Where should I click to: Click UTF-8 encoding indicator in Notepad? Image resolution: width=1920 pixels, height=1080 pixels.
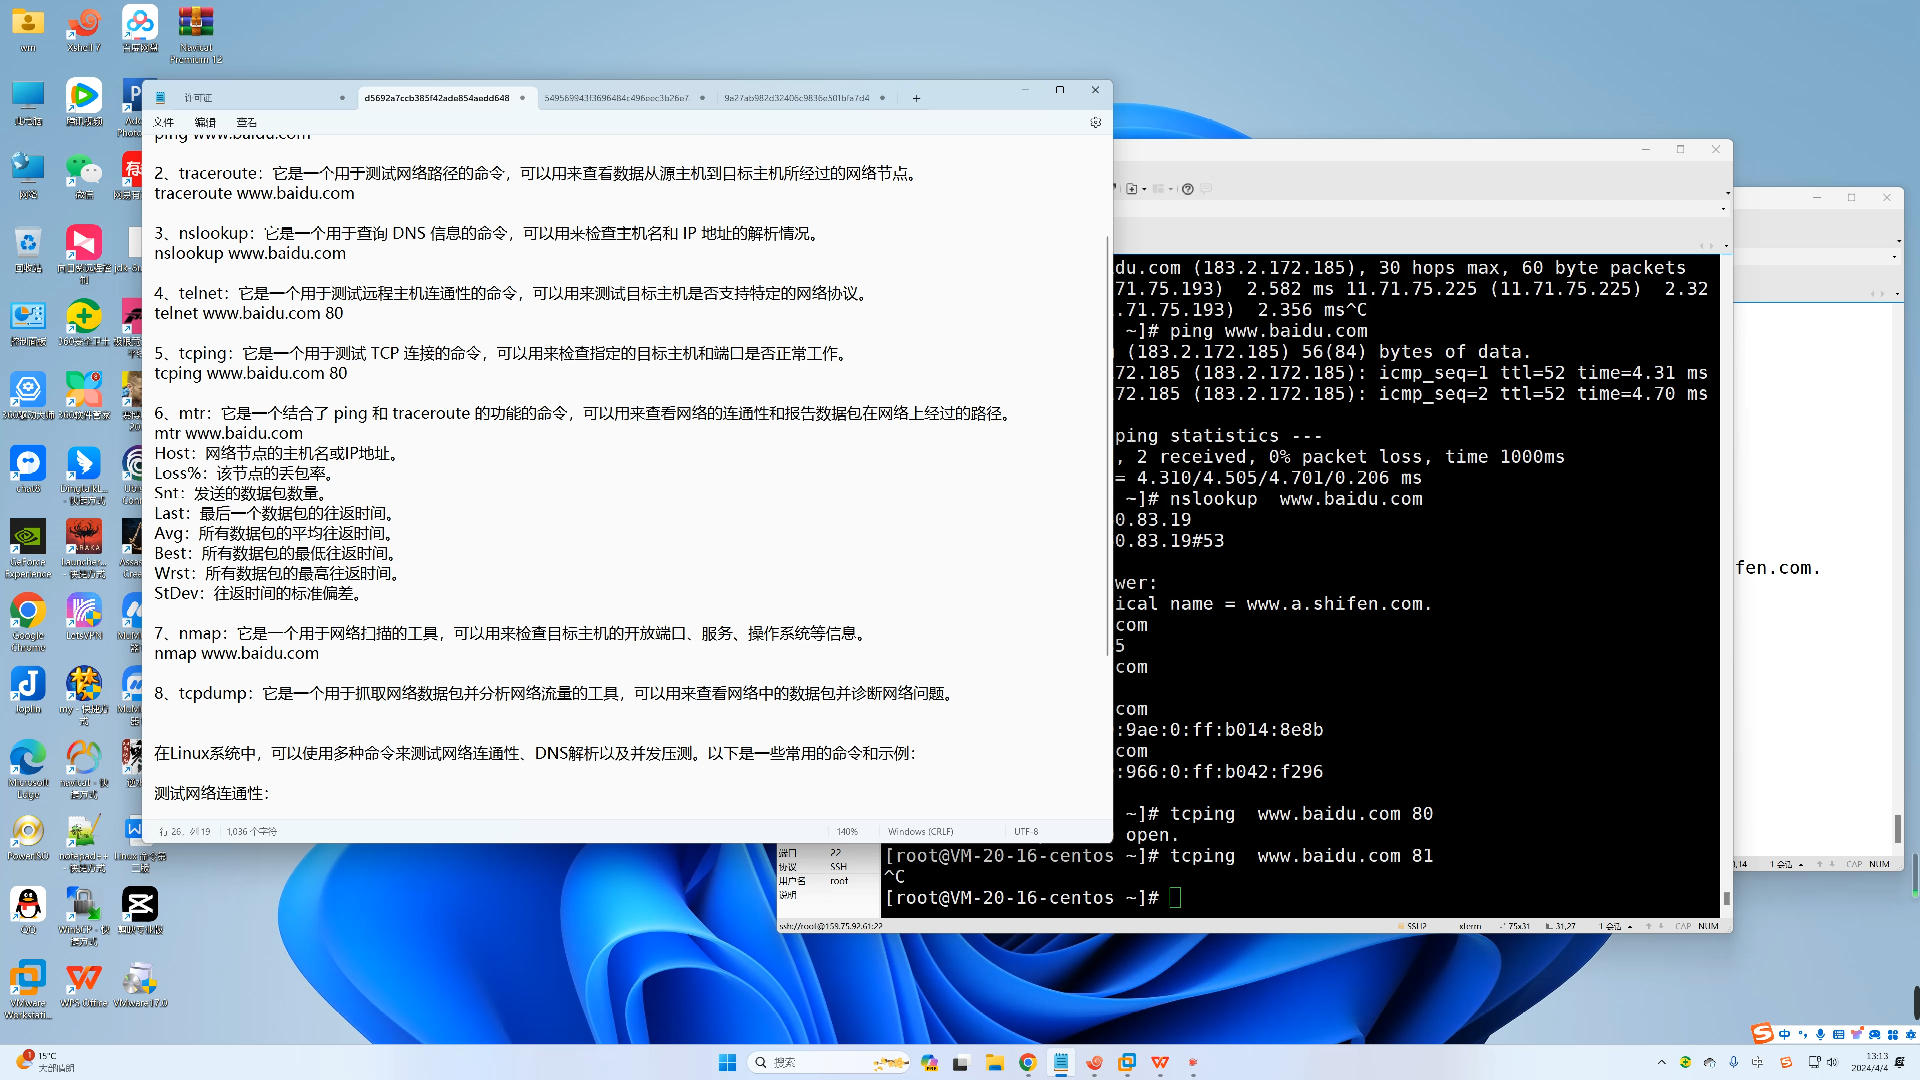pyautogui.click(x=1026, y=831)
